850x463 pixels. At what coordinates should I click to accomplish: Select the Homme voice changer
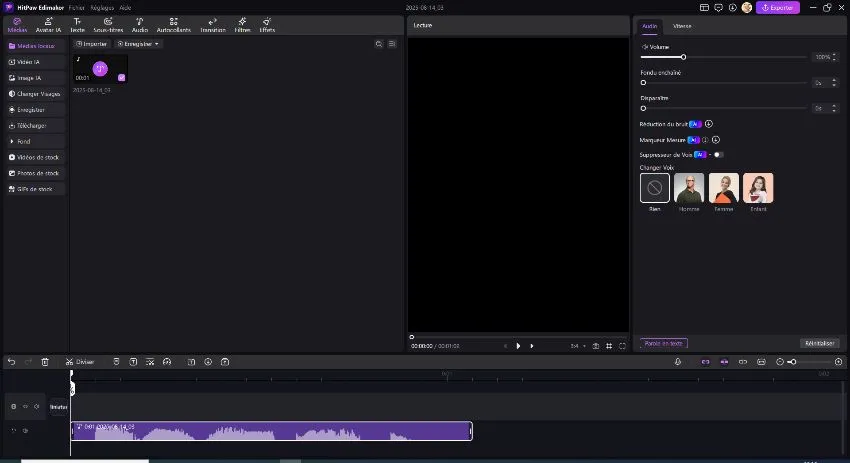pos(689,188)
